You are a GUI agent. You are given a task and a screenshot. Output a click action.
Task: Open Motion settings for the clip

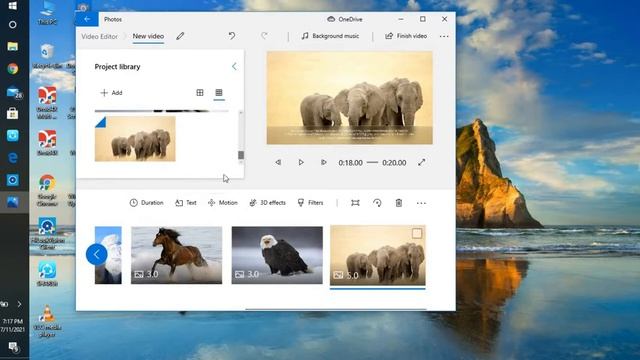click(222, 203)
